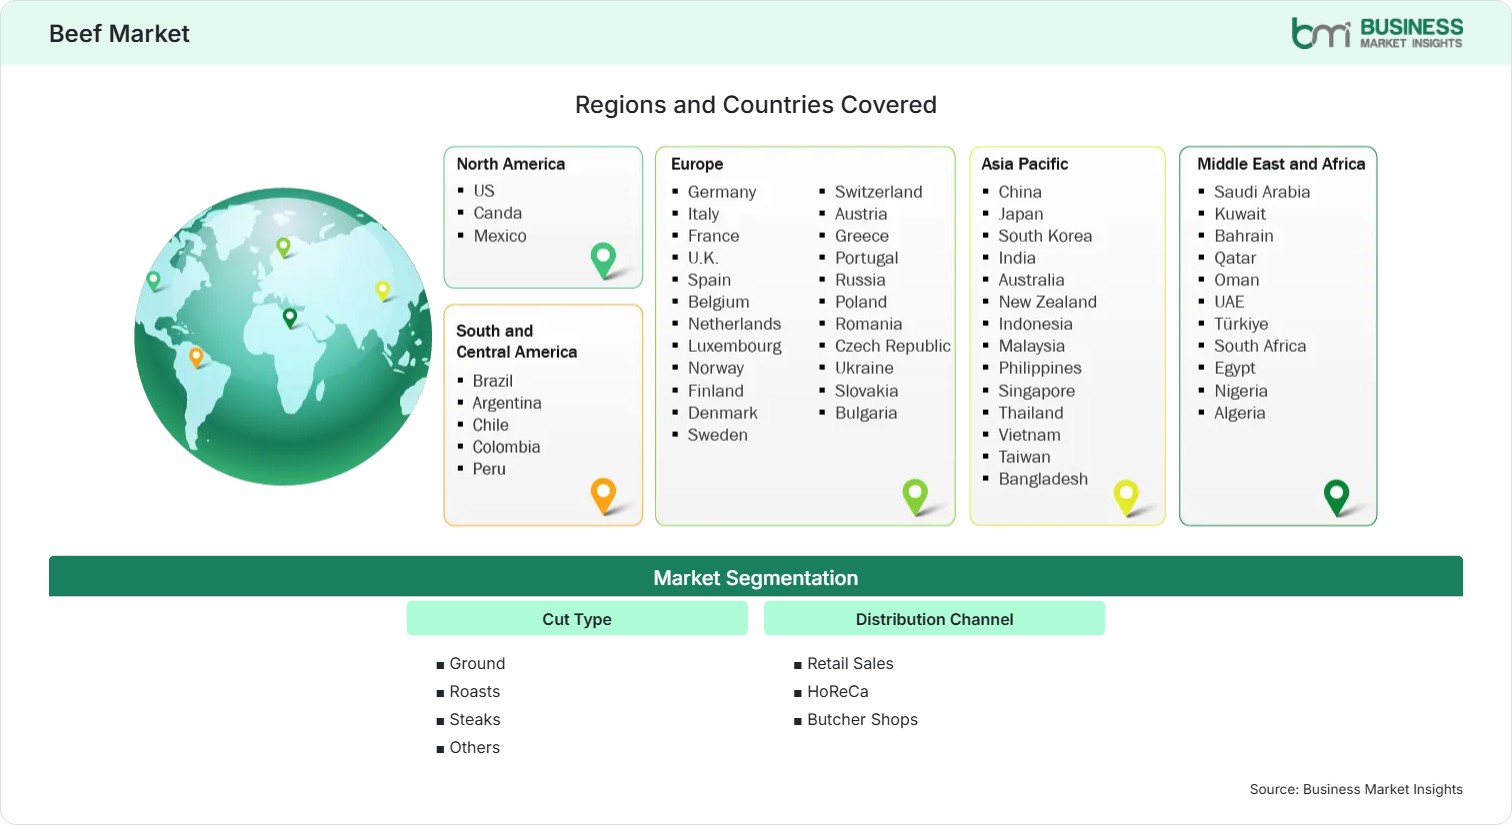The height and width of the screenshot is (825, 1512).
Task: Click 'New Zealand' in Asia Pacific list
Action: pyautogui.click(x=1047, y=302)
